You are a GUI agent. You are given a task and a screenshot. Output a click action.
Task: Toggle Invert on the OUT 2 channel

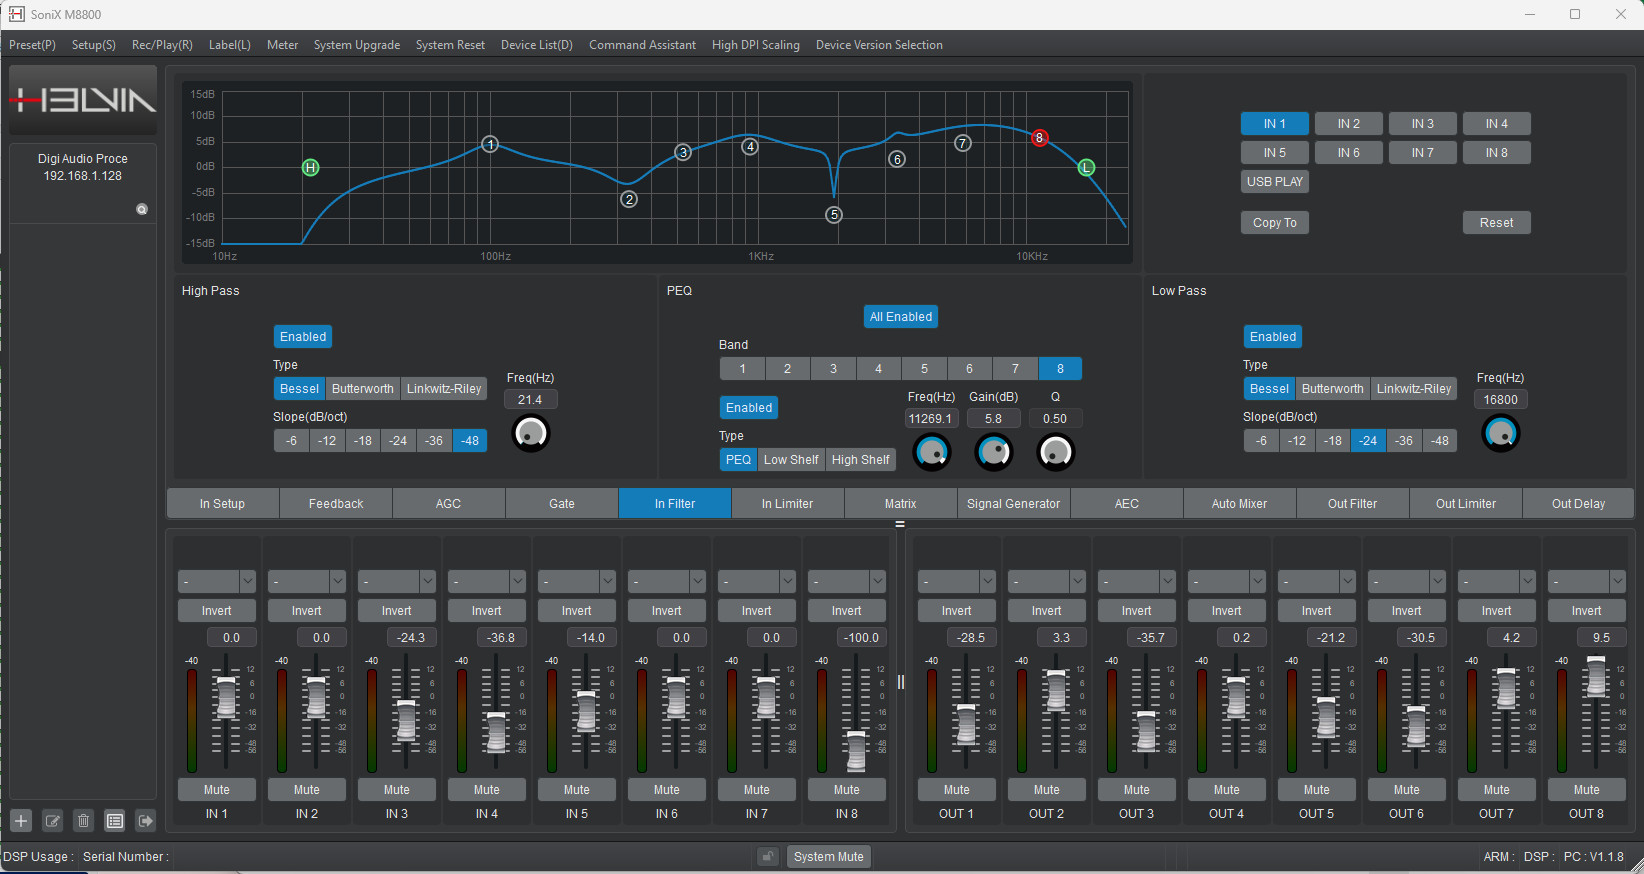coord(1046,611)
